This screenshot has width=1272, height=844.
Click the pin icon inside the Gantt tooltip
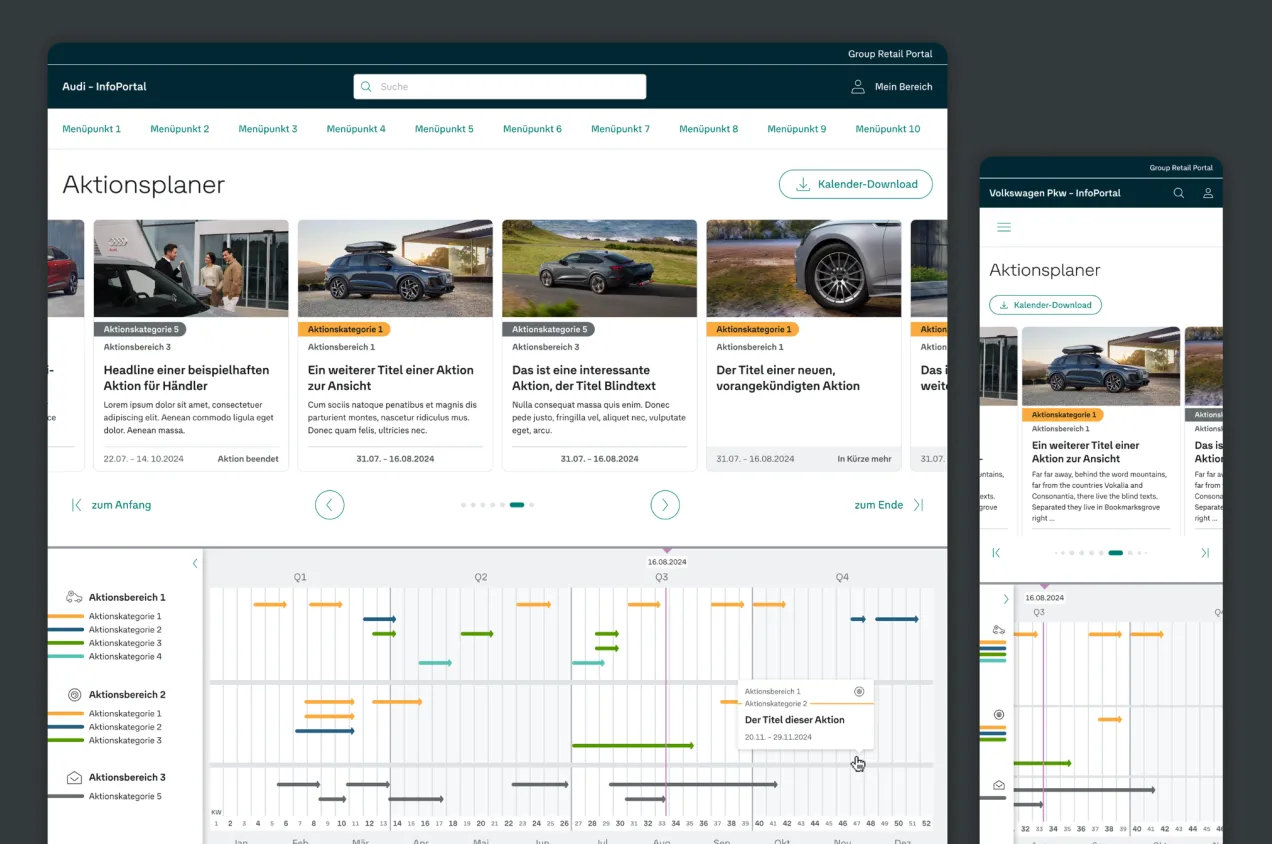point(858,691)
